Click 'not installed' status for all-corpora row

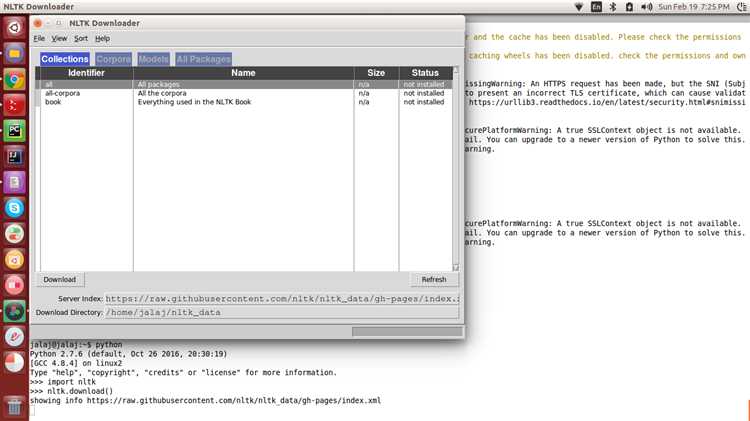tap(424, 93)
